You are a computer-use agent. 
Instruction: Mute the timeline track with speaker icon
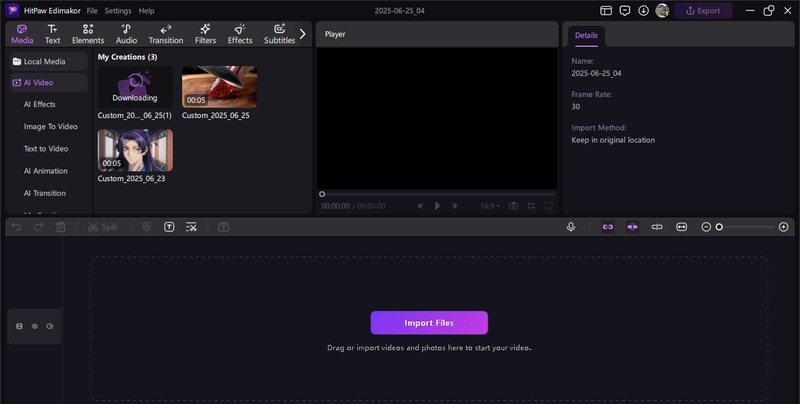[49, 326]
